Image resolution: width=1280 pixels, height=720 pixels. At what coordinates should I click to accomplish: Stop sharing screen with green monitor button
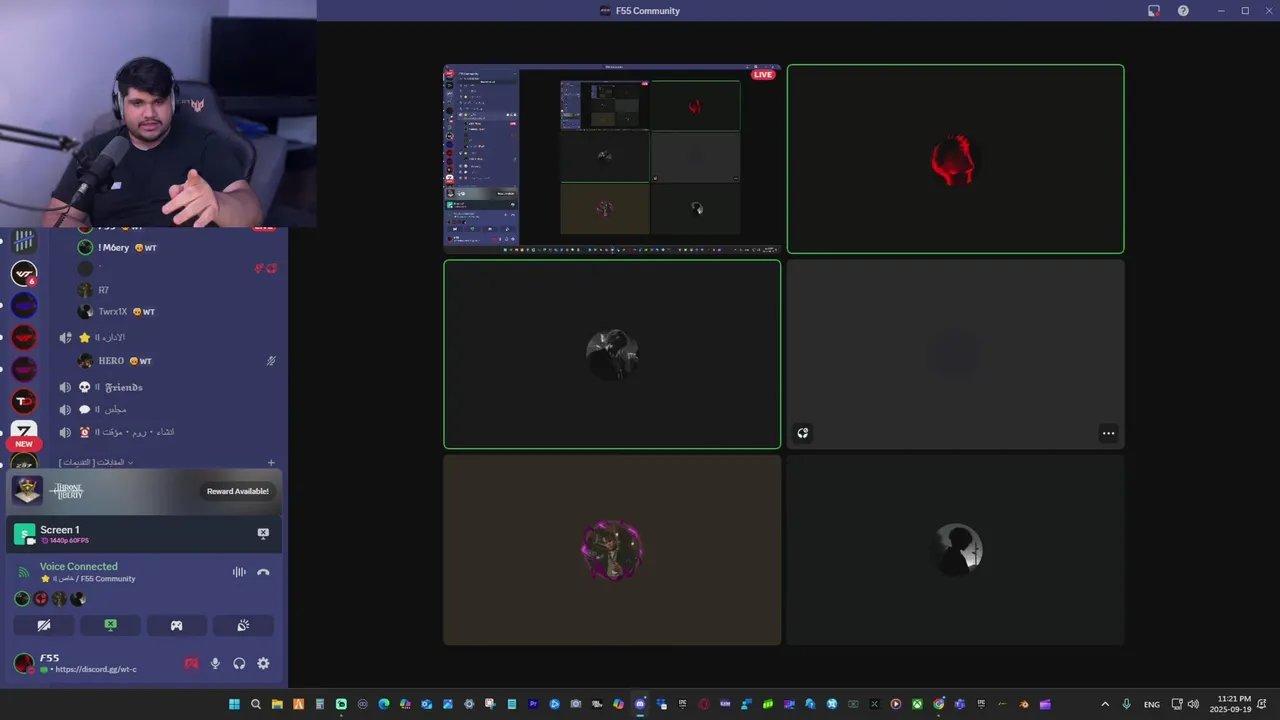110,625
